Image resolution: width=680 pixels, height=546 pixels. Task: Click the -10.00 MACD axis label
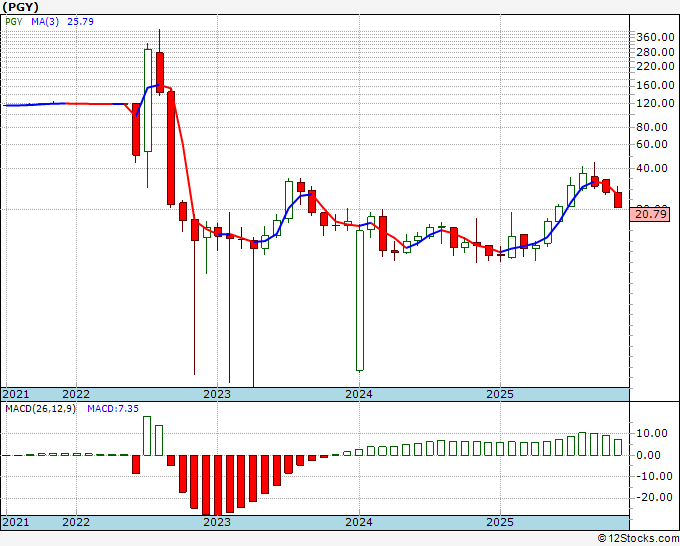tap(652, 476)
